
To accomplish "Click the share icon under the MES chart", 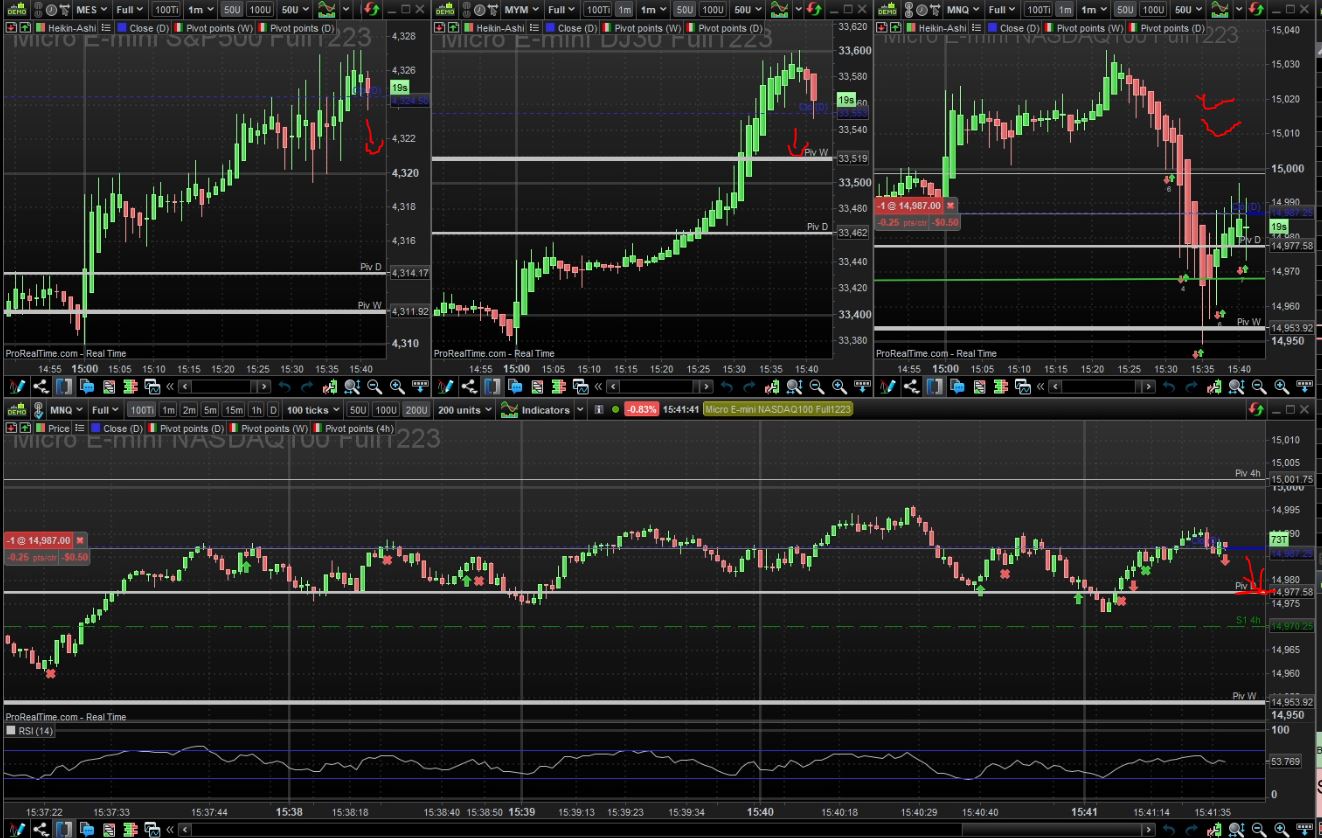I will (x=40, y=386).
